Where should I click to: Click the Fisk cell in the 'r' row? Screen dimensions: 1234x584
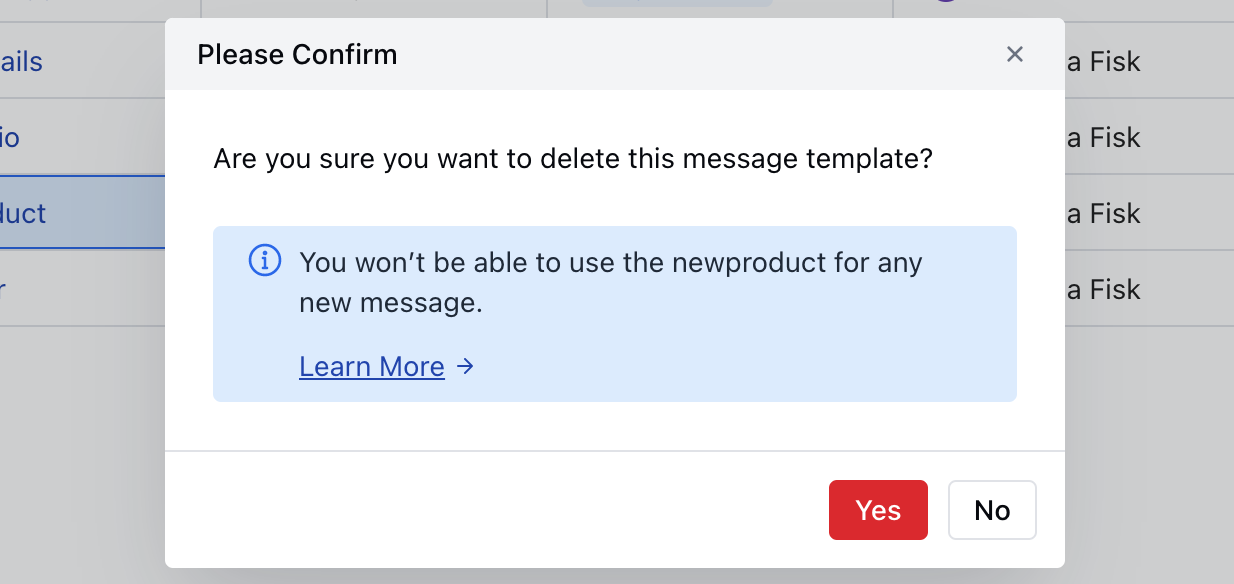(1104, 289)
